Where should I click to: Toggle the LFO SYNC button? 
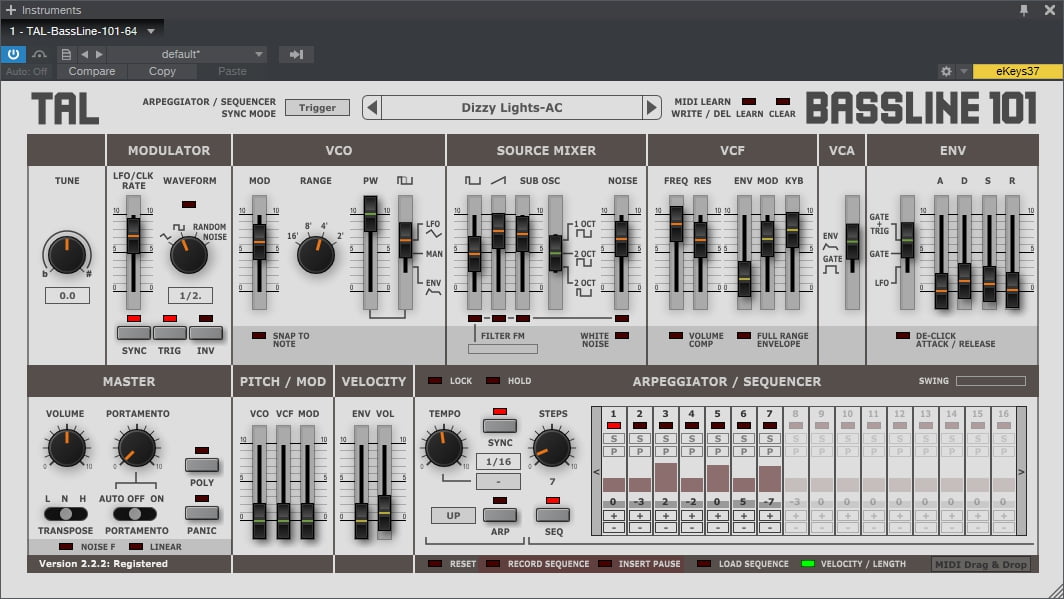point(134,332)
